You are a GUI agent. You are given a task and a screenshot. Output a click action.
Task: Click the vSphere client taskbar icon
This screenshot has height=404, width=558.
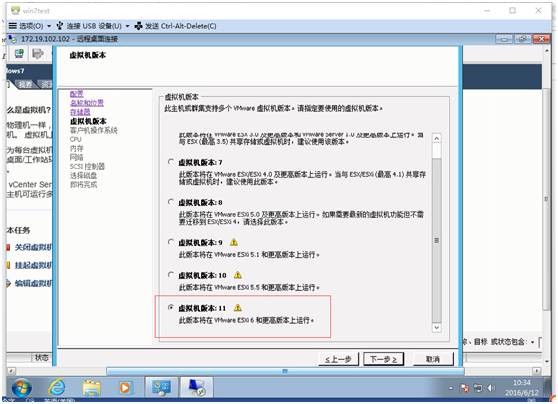(x=162, y=387)
